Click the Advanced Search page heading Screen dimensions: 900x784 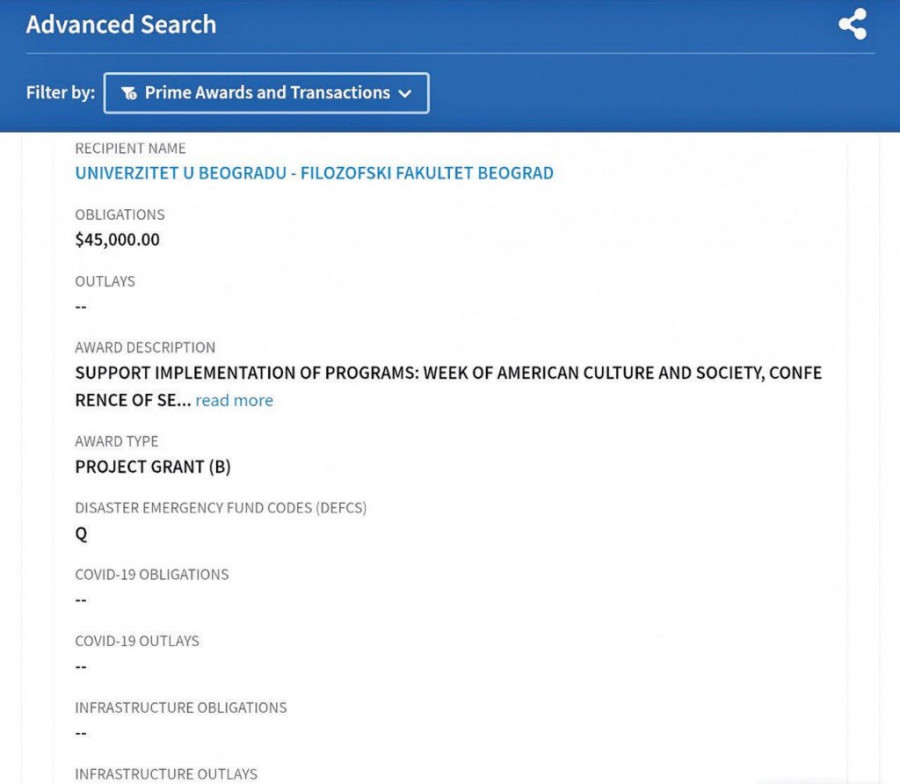[121, 25]
